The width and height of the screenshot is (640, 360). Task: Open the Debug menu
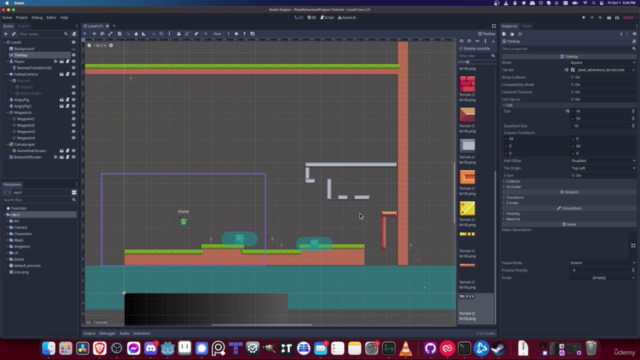37,18
